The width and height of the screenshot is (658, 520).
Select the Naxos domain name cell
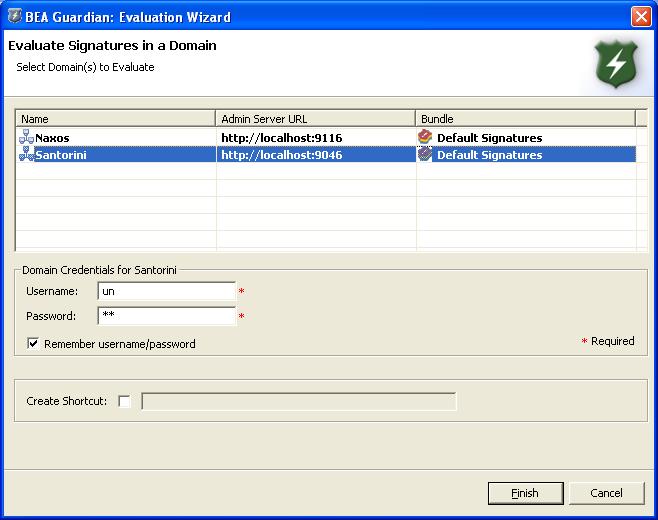pos(116,138)
